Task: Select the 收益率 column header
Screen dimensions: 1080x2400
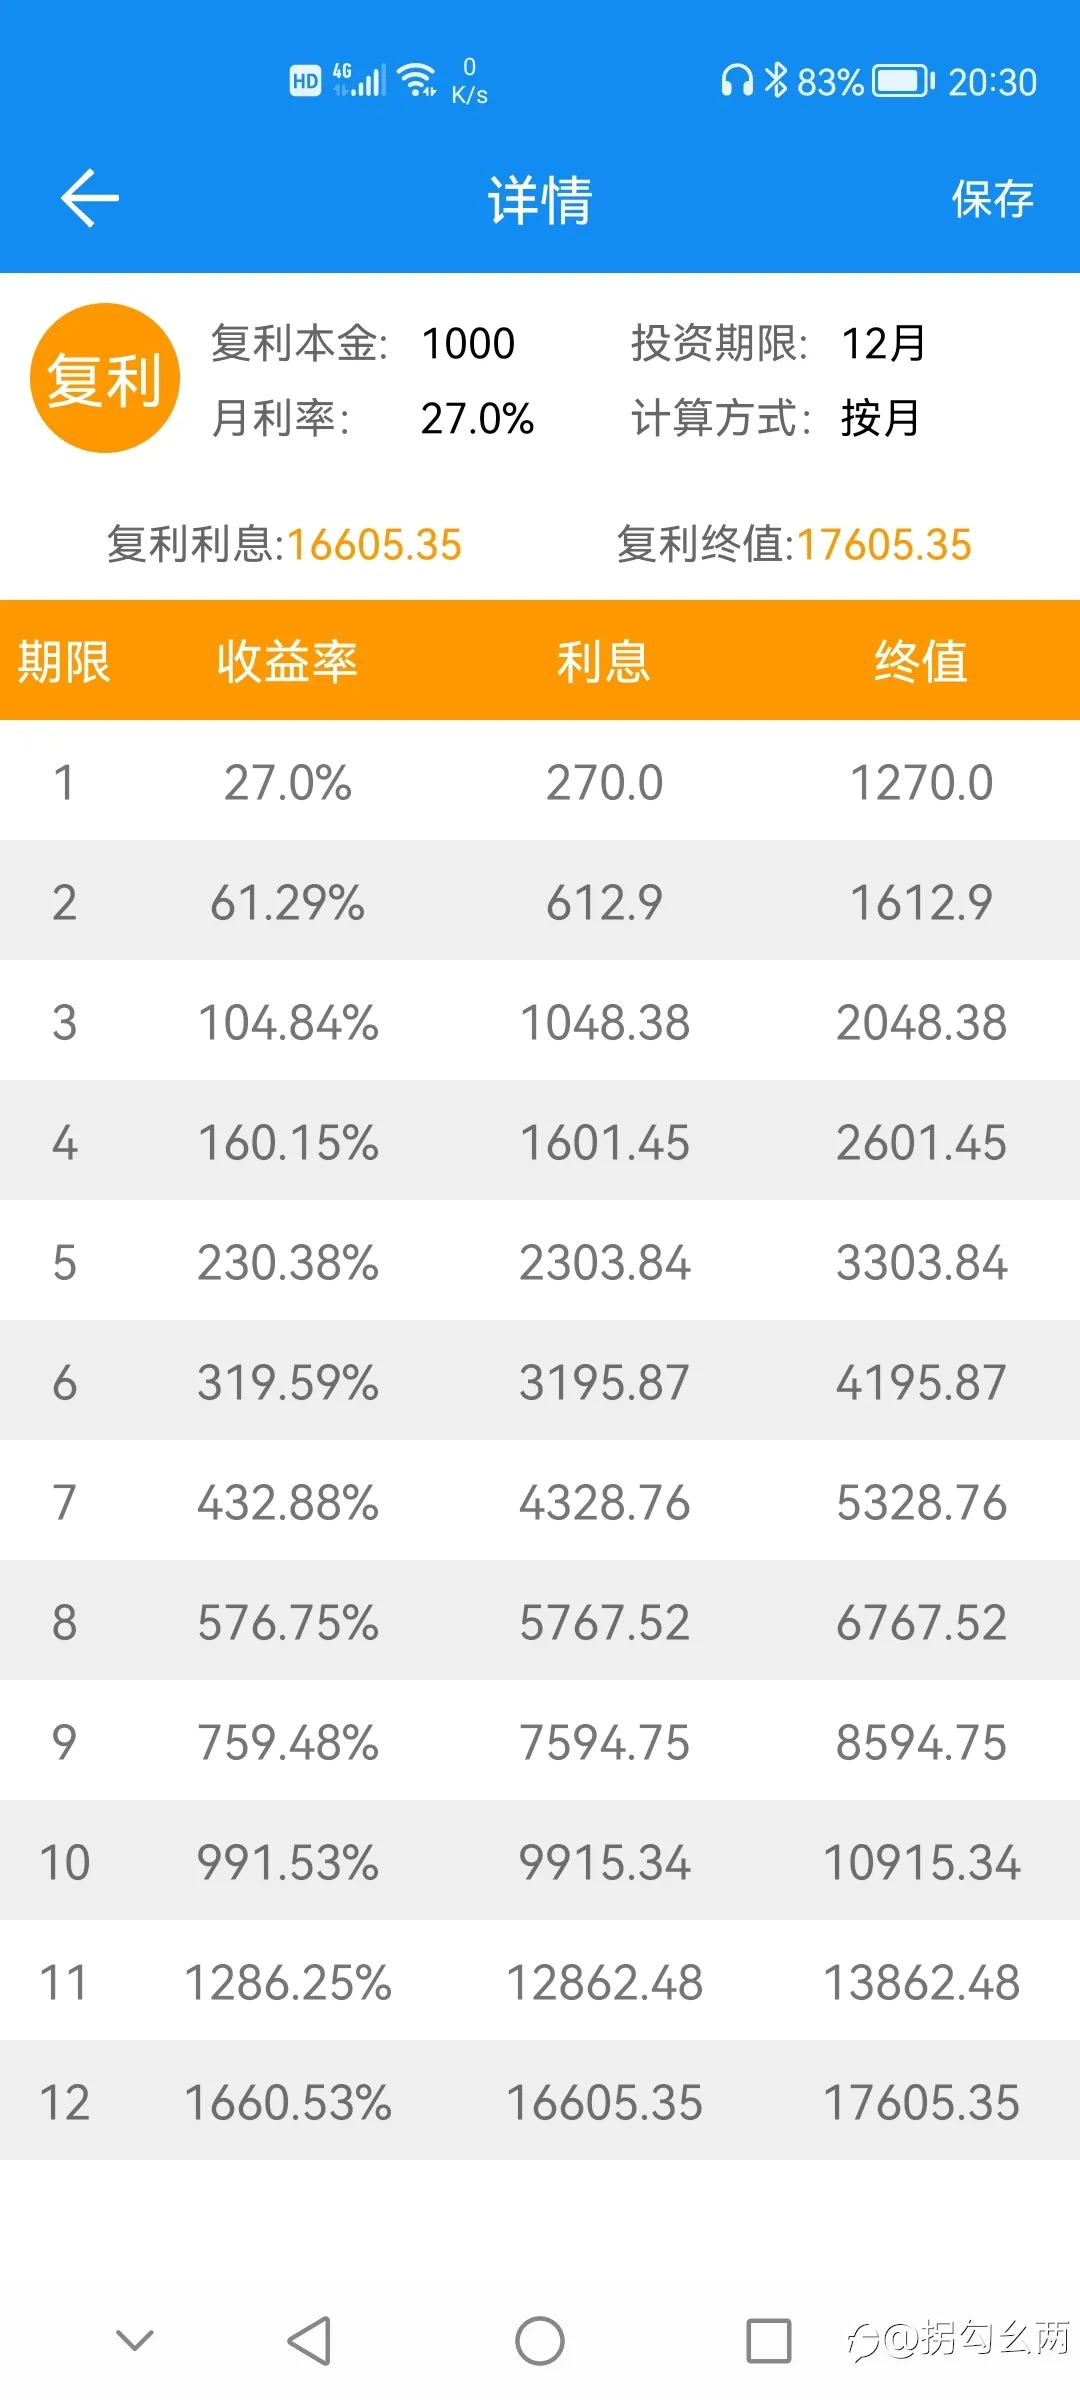Action: (x=287, y=661)
